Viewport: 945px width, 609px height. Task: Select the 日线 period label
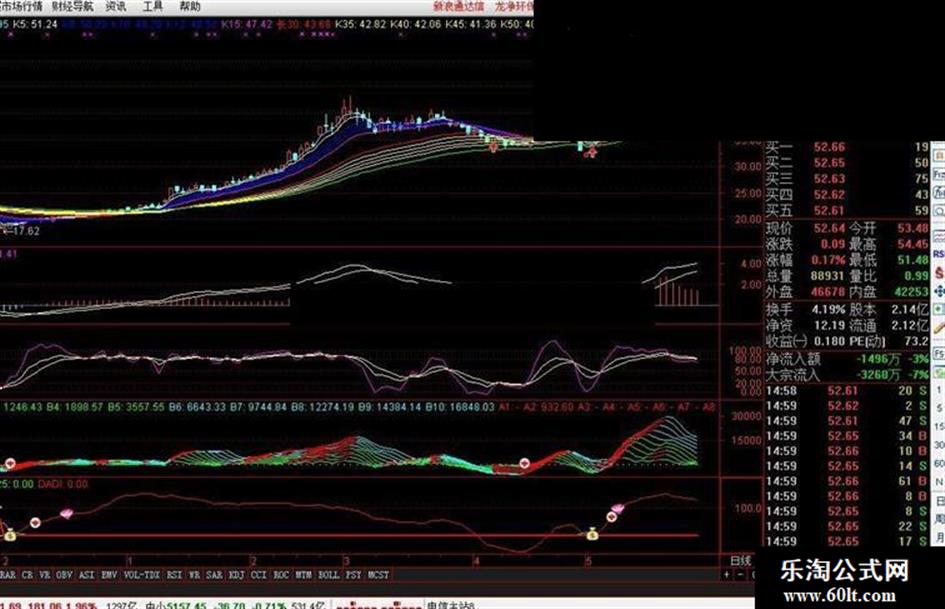pyautogui.click(x=741, y=561)
